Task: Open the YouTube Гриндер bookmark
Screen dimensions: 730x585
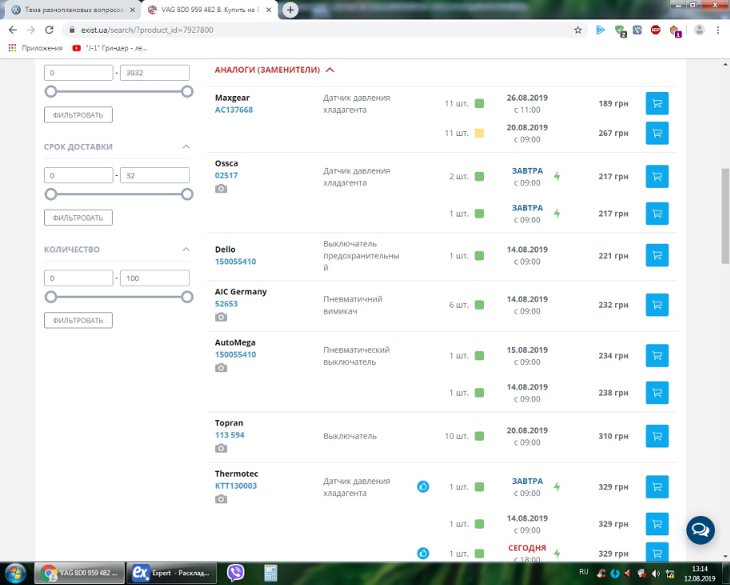Action: click(110, 48)
